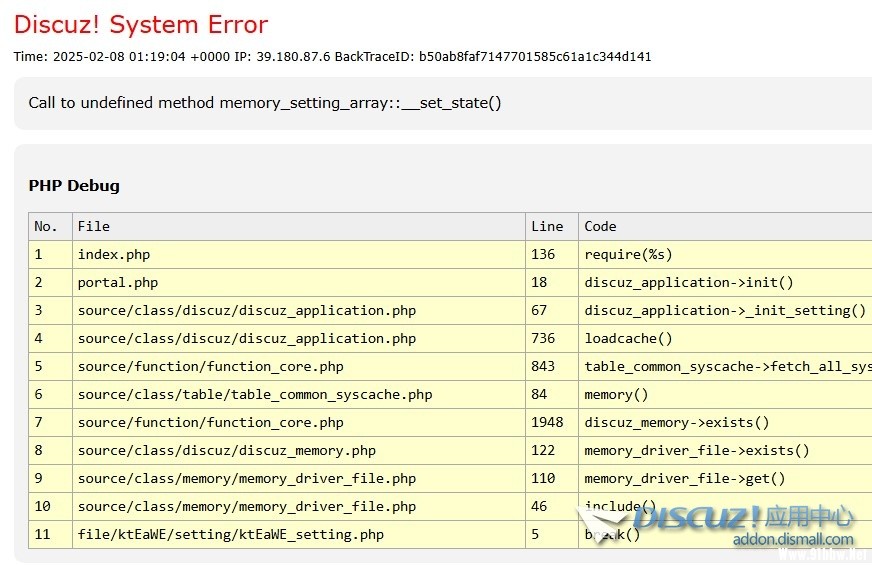The image size is (872, 565).
Task: Click the PHP Debug section title
Action: point(74,185)
